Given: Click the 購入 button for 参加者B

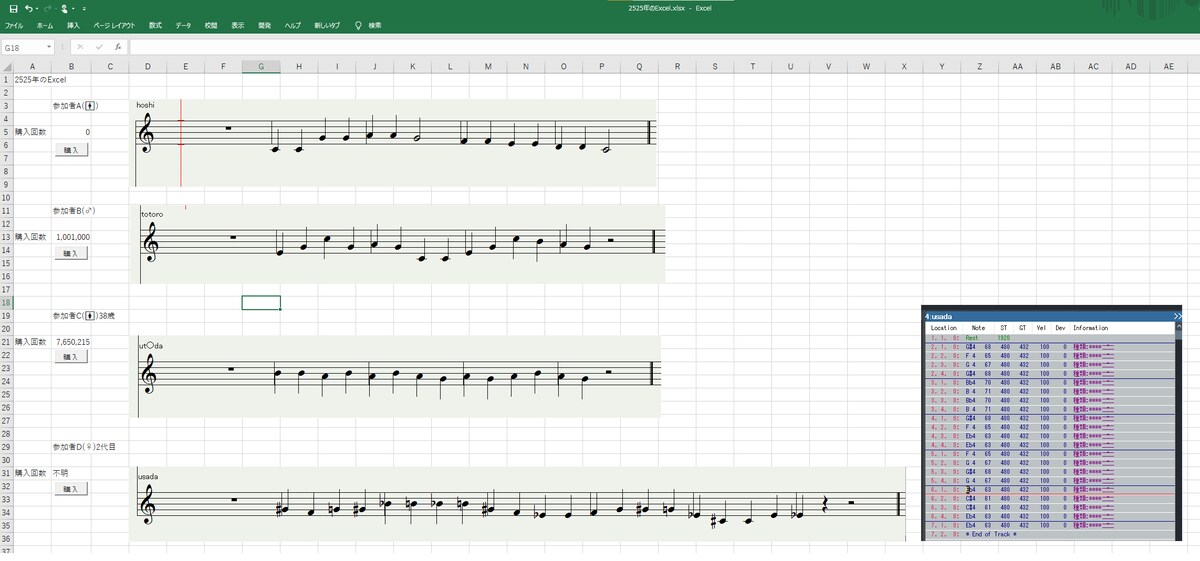Looking at the screenshot, I should 71,253.
